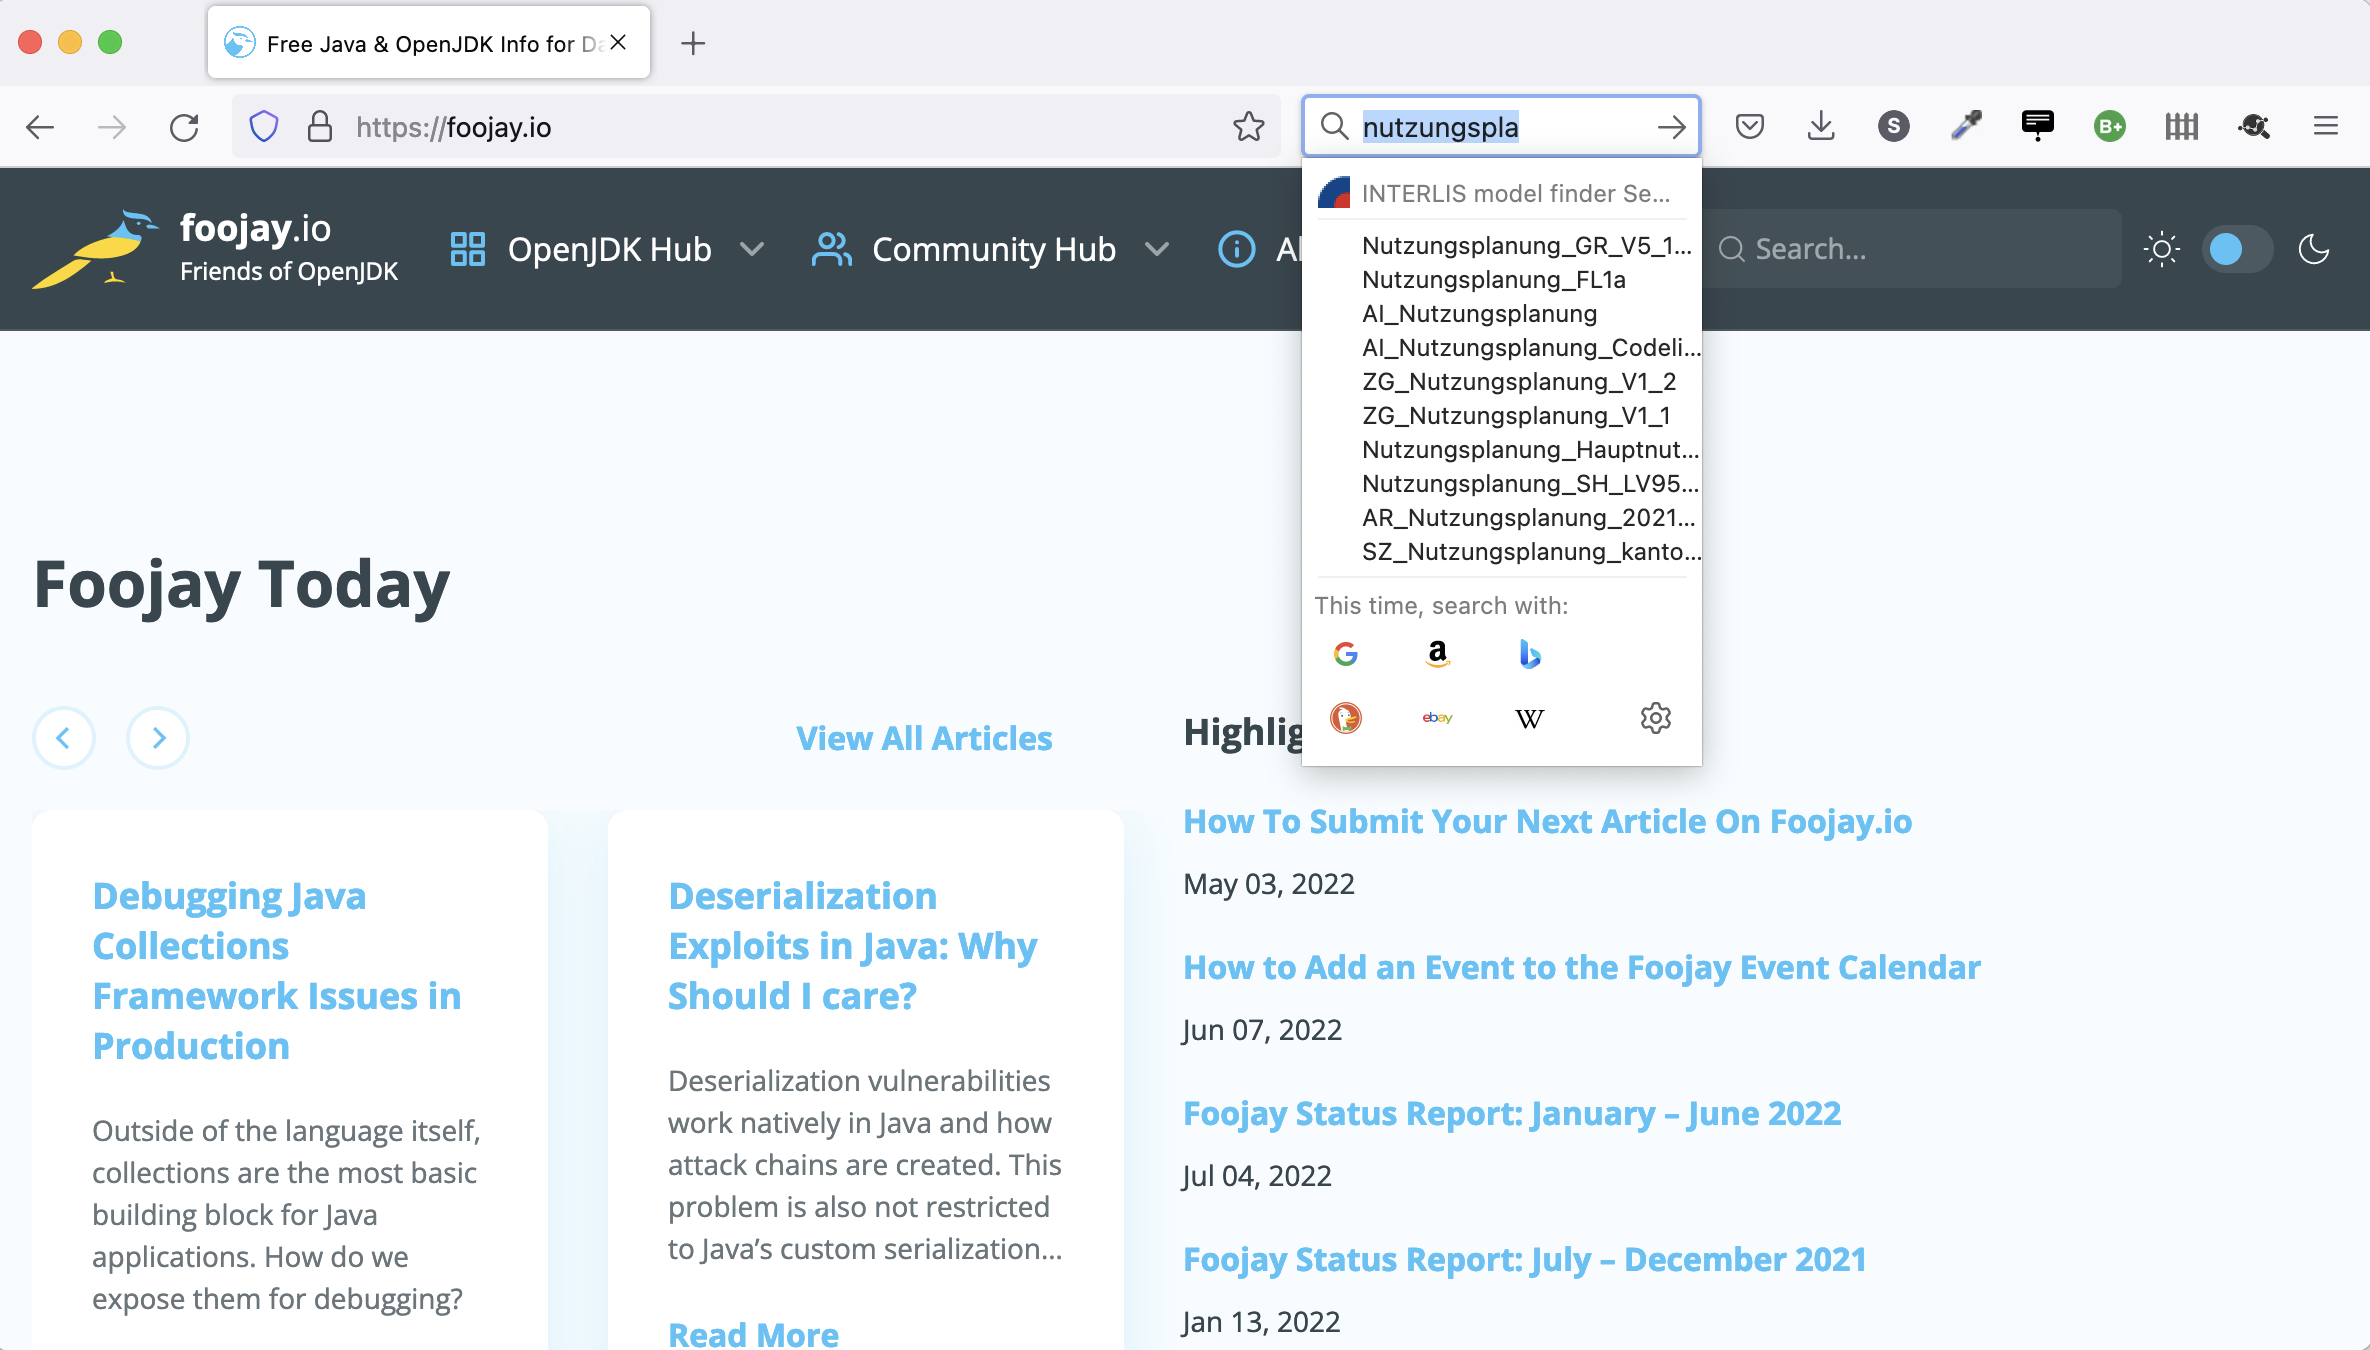Choose AR_Nutzungsplanung_2021 suggestion

pos(1502,518)
